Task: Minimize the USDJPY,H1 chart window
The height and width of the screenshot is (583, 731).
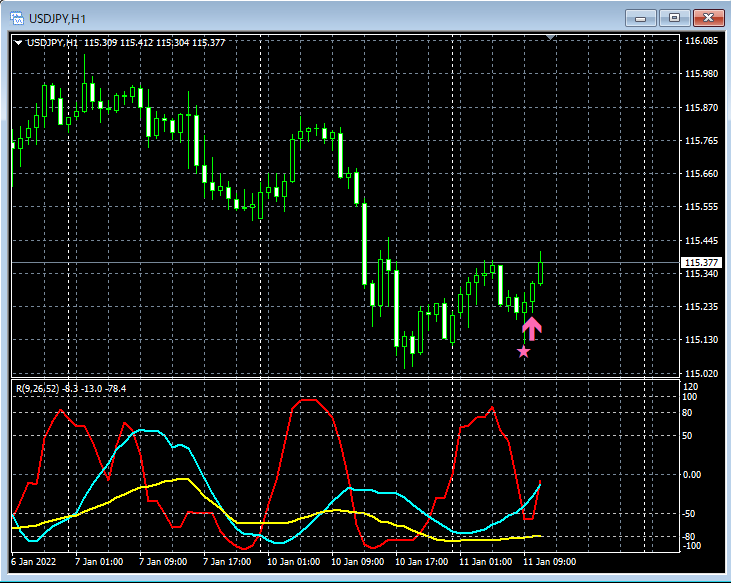Action: click(x=641, y=18)
